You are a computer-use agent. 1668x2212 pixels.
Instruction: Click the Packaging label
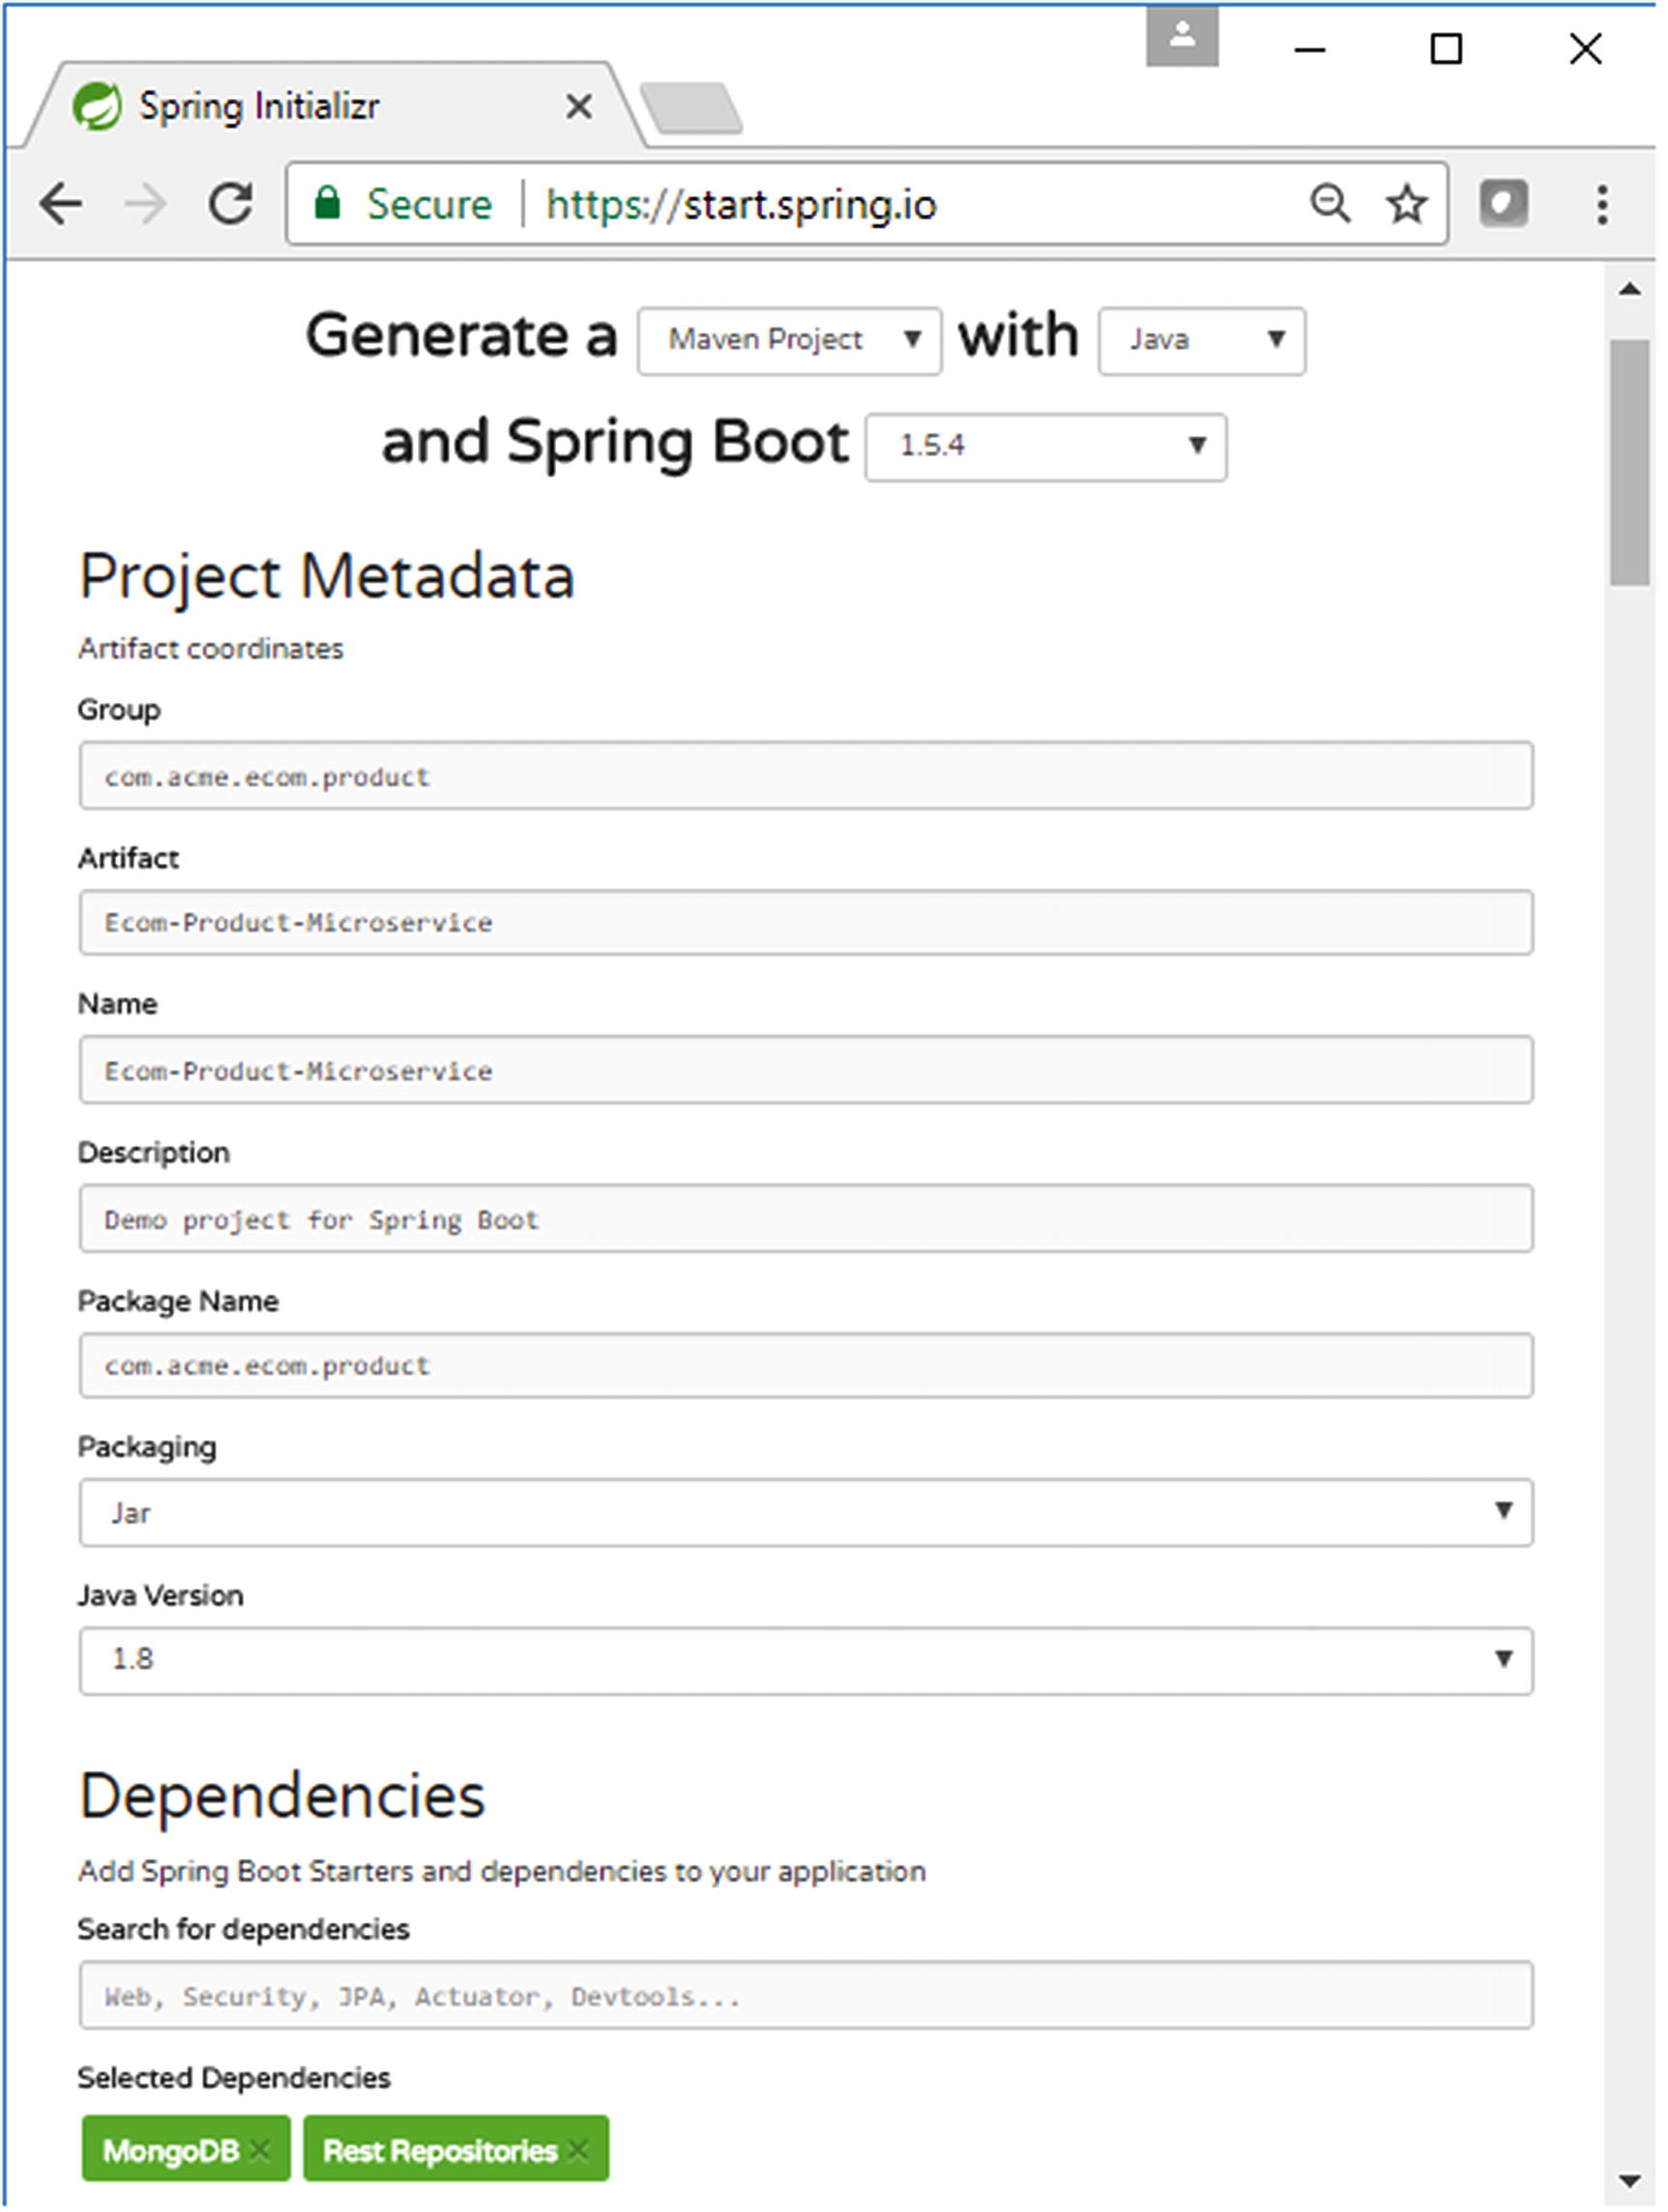tap(147, 1448)
